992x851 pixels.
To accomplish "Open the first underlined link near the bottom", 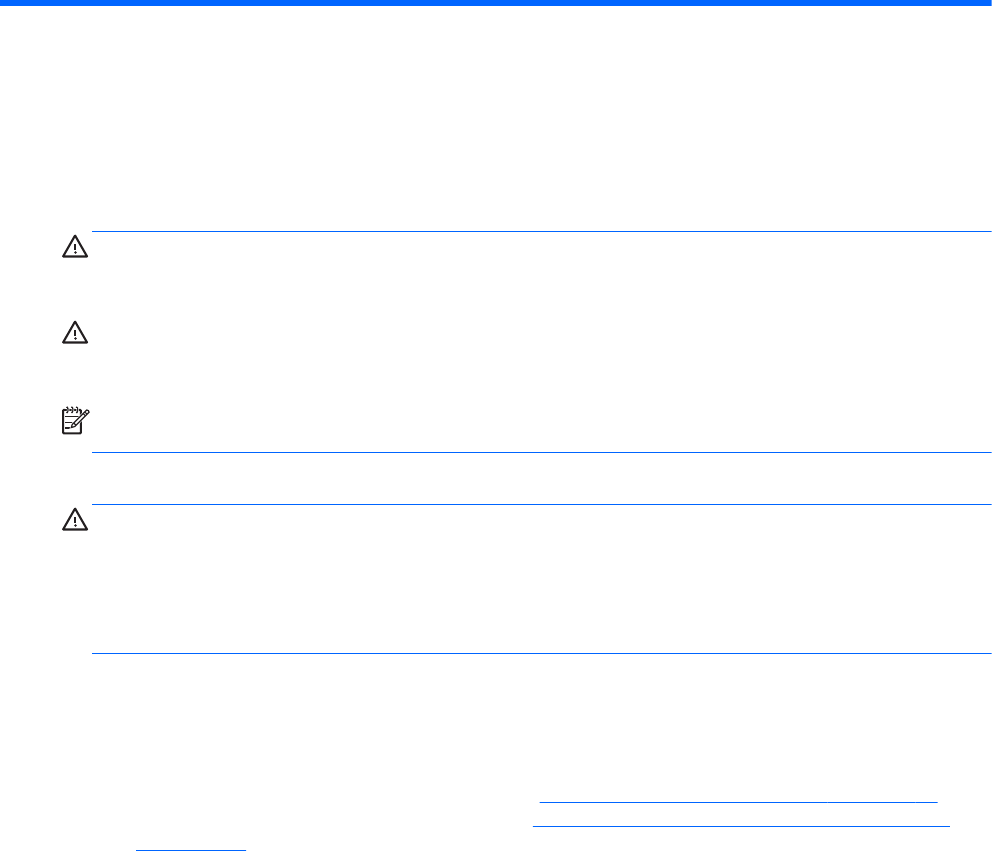I will coord(738,801).
